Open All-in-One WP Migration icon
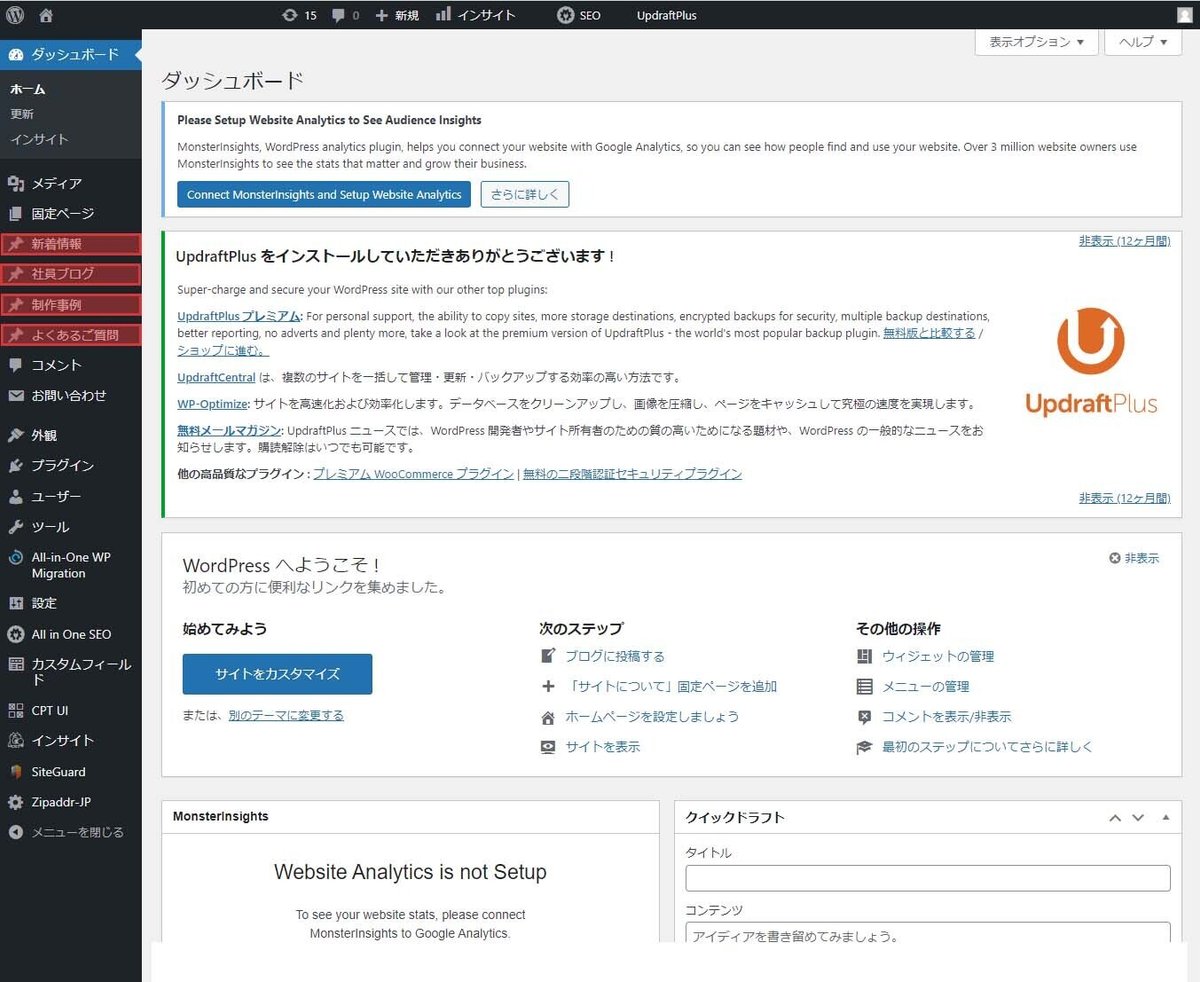This screenshot has height=982, width=1200. coord(15,557)
